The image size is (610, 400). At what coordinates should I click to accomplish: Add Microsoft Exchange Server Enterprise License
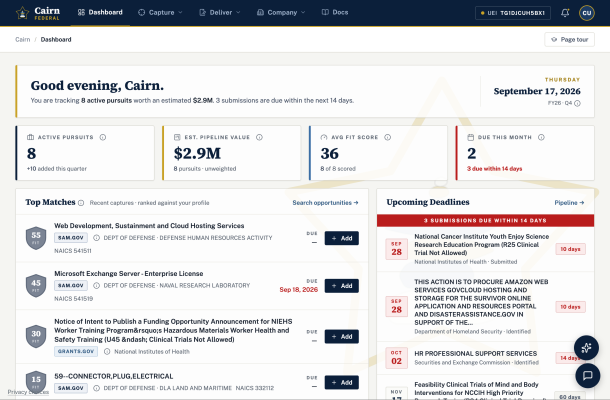coord(342,286)
